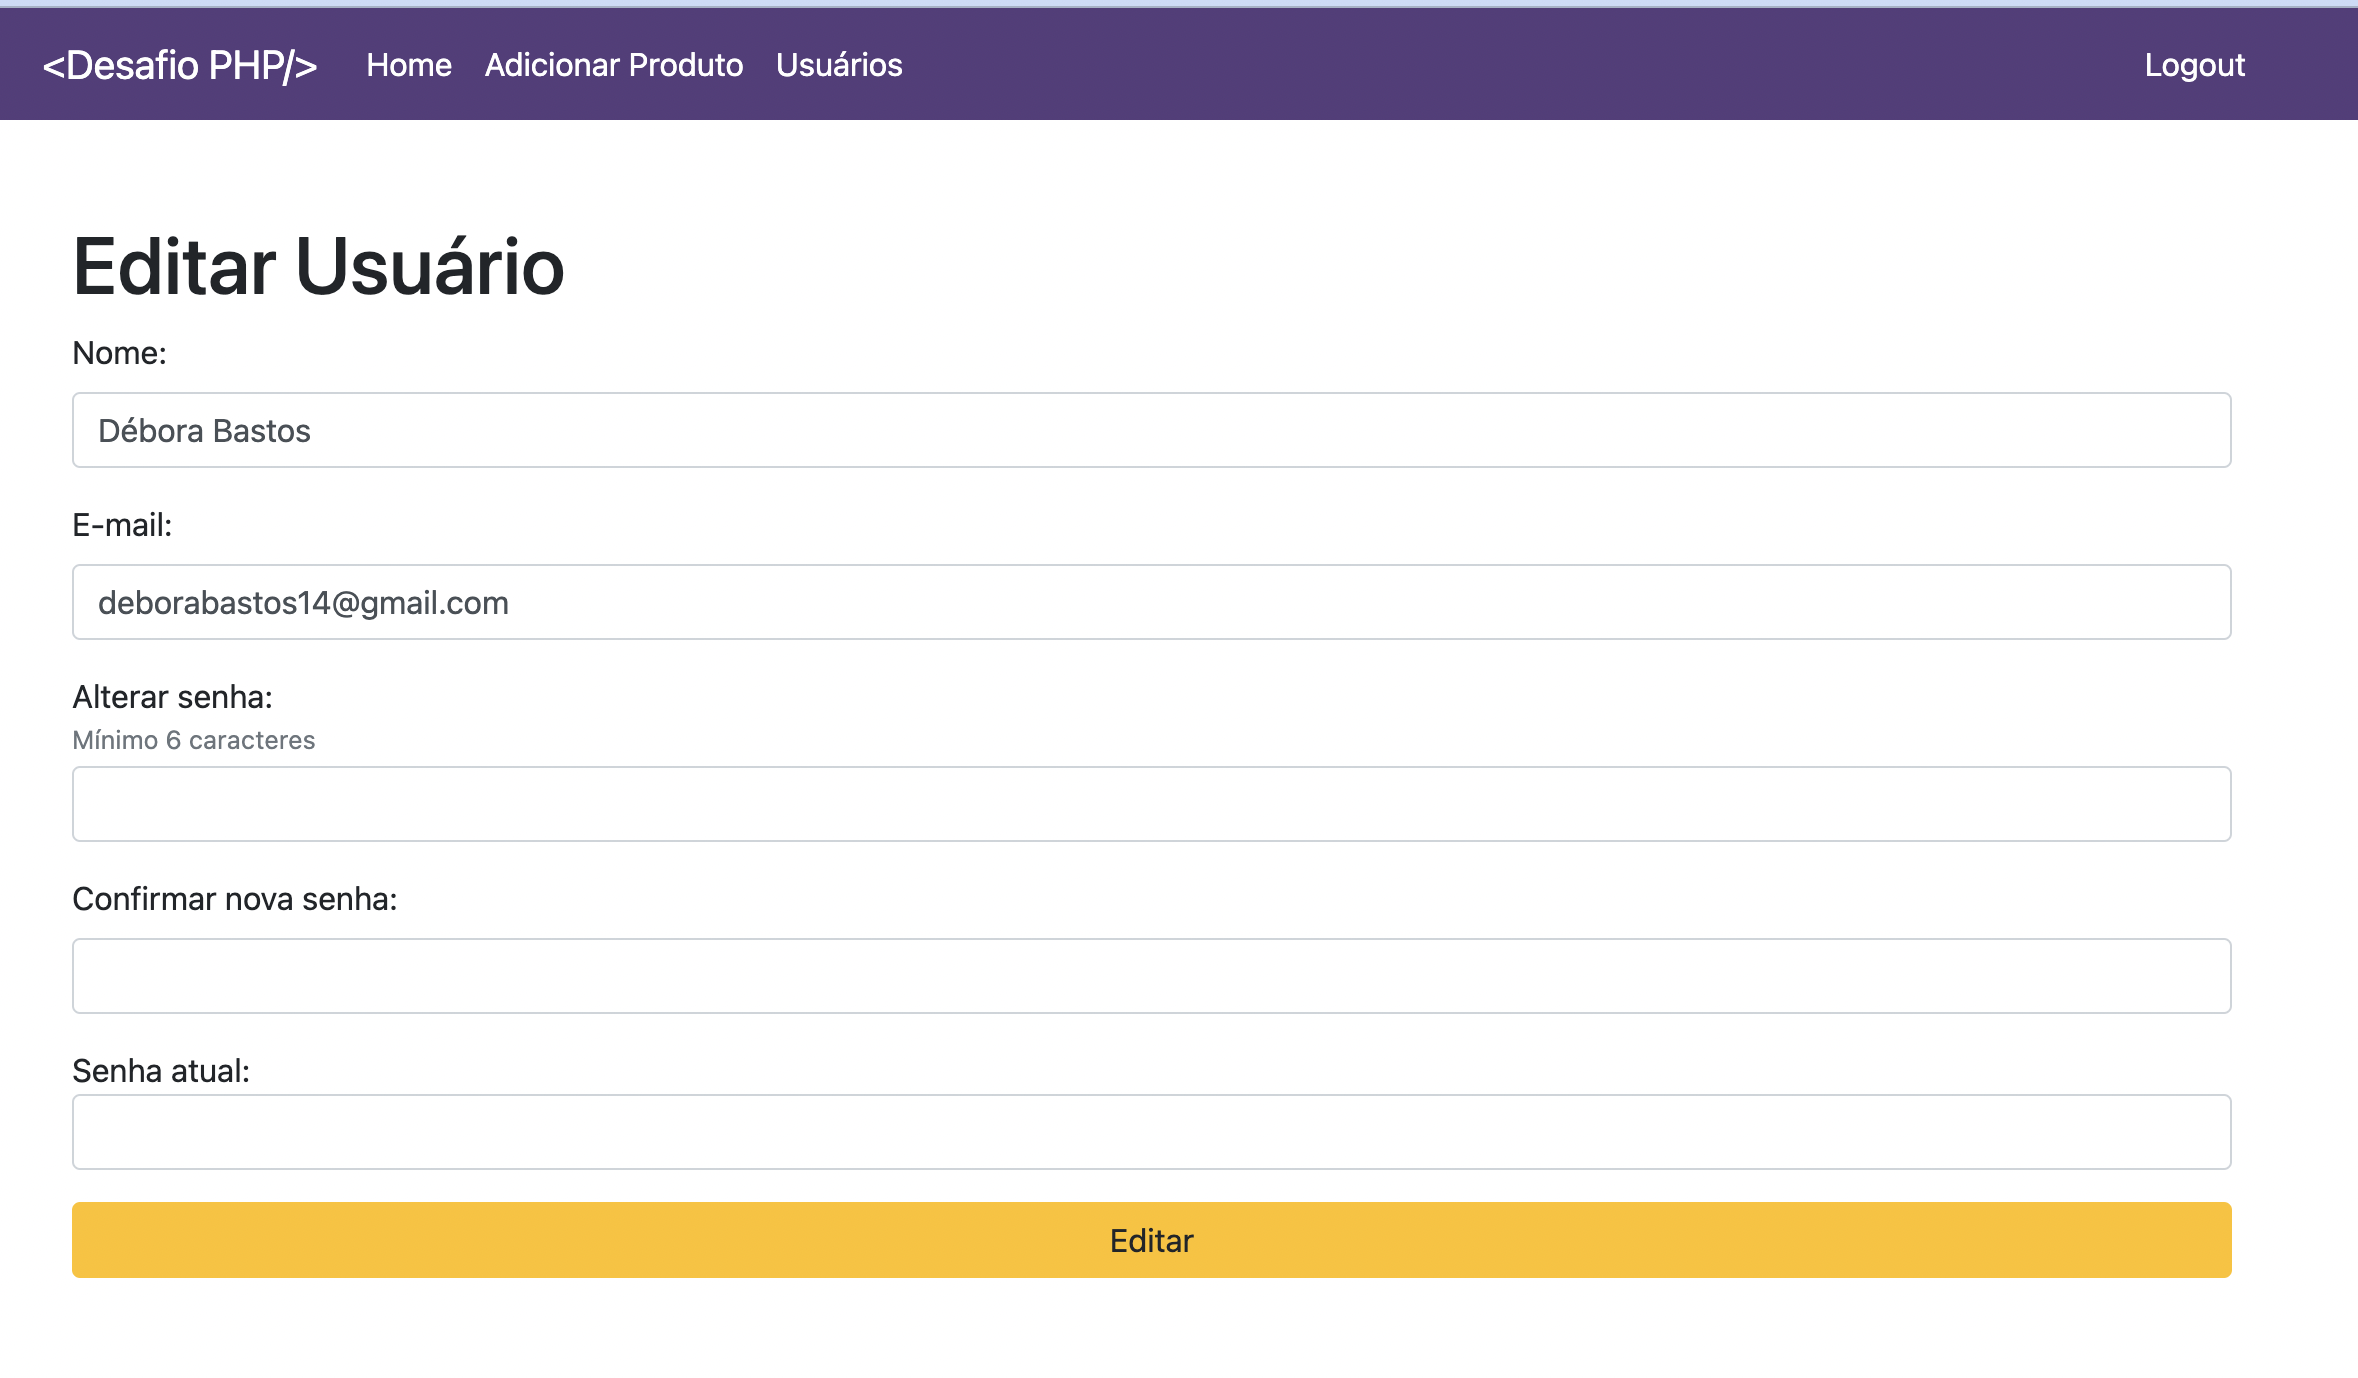2358x1378 pixels.
Task: Click on the 'Débora Bastos' name text
Action: (204, 431)
